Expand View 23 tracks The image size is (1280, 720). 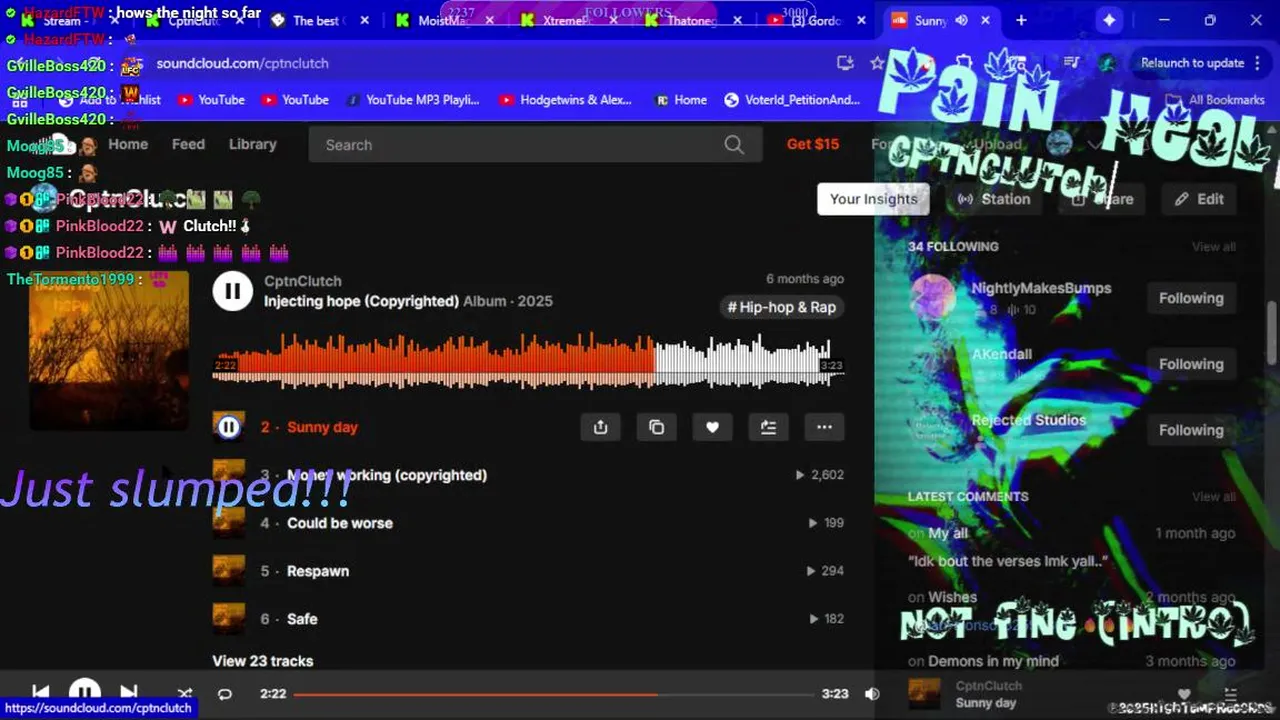pyautogui.click(x=262, y=661)
